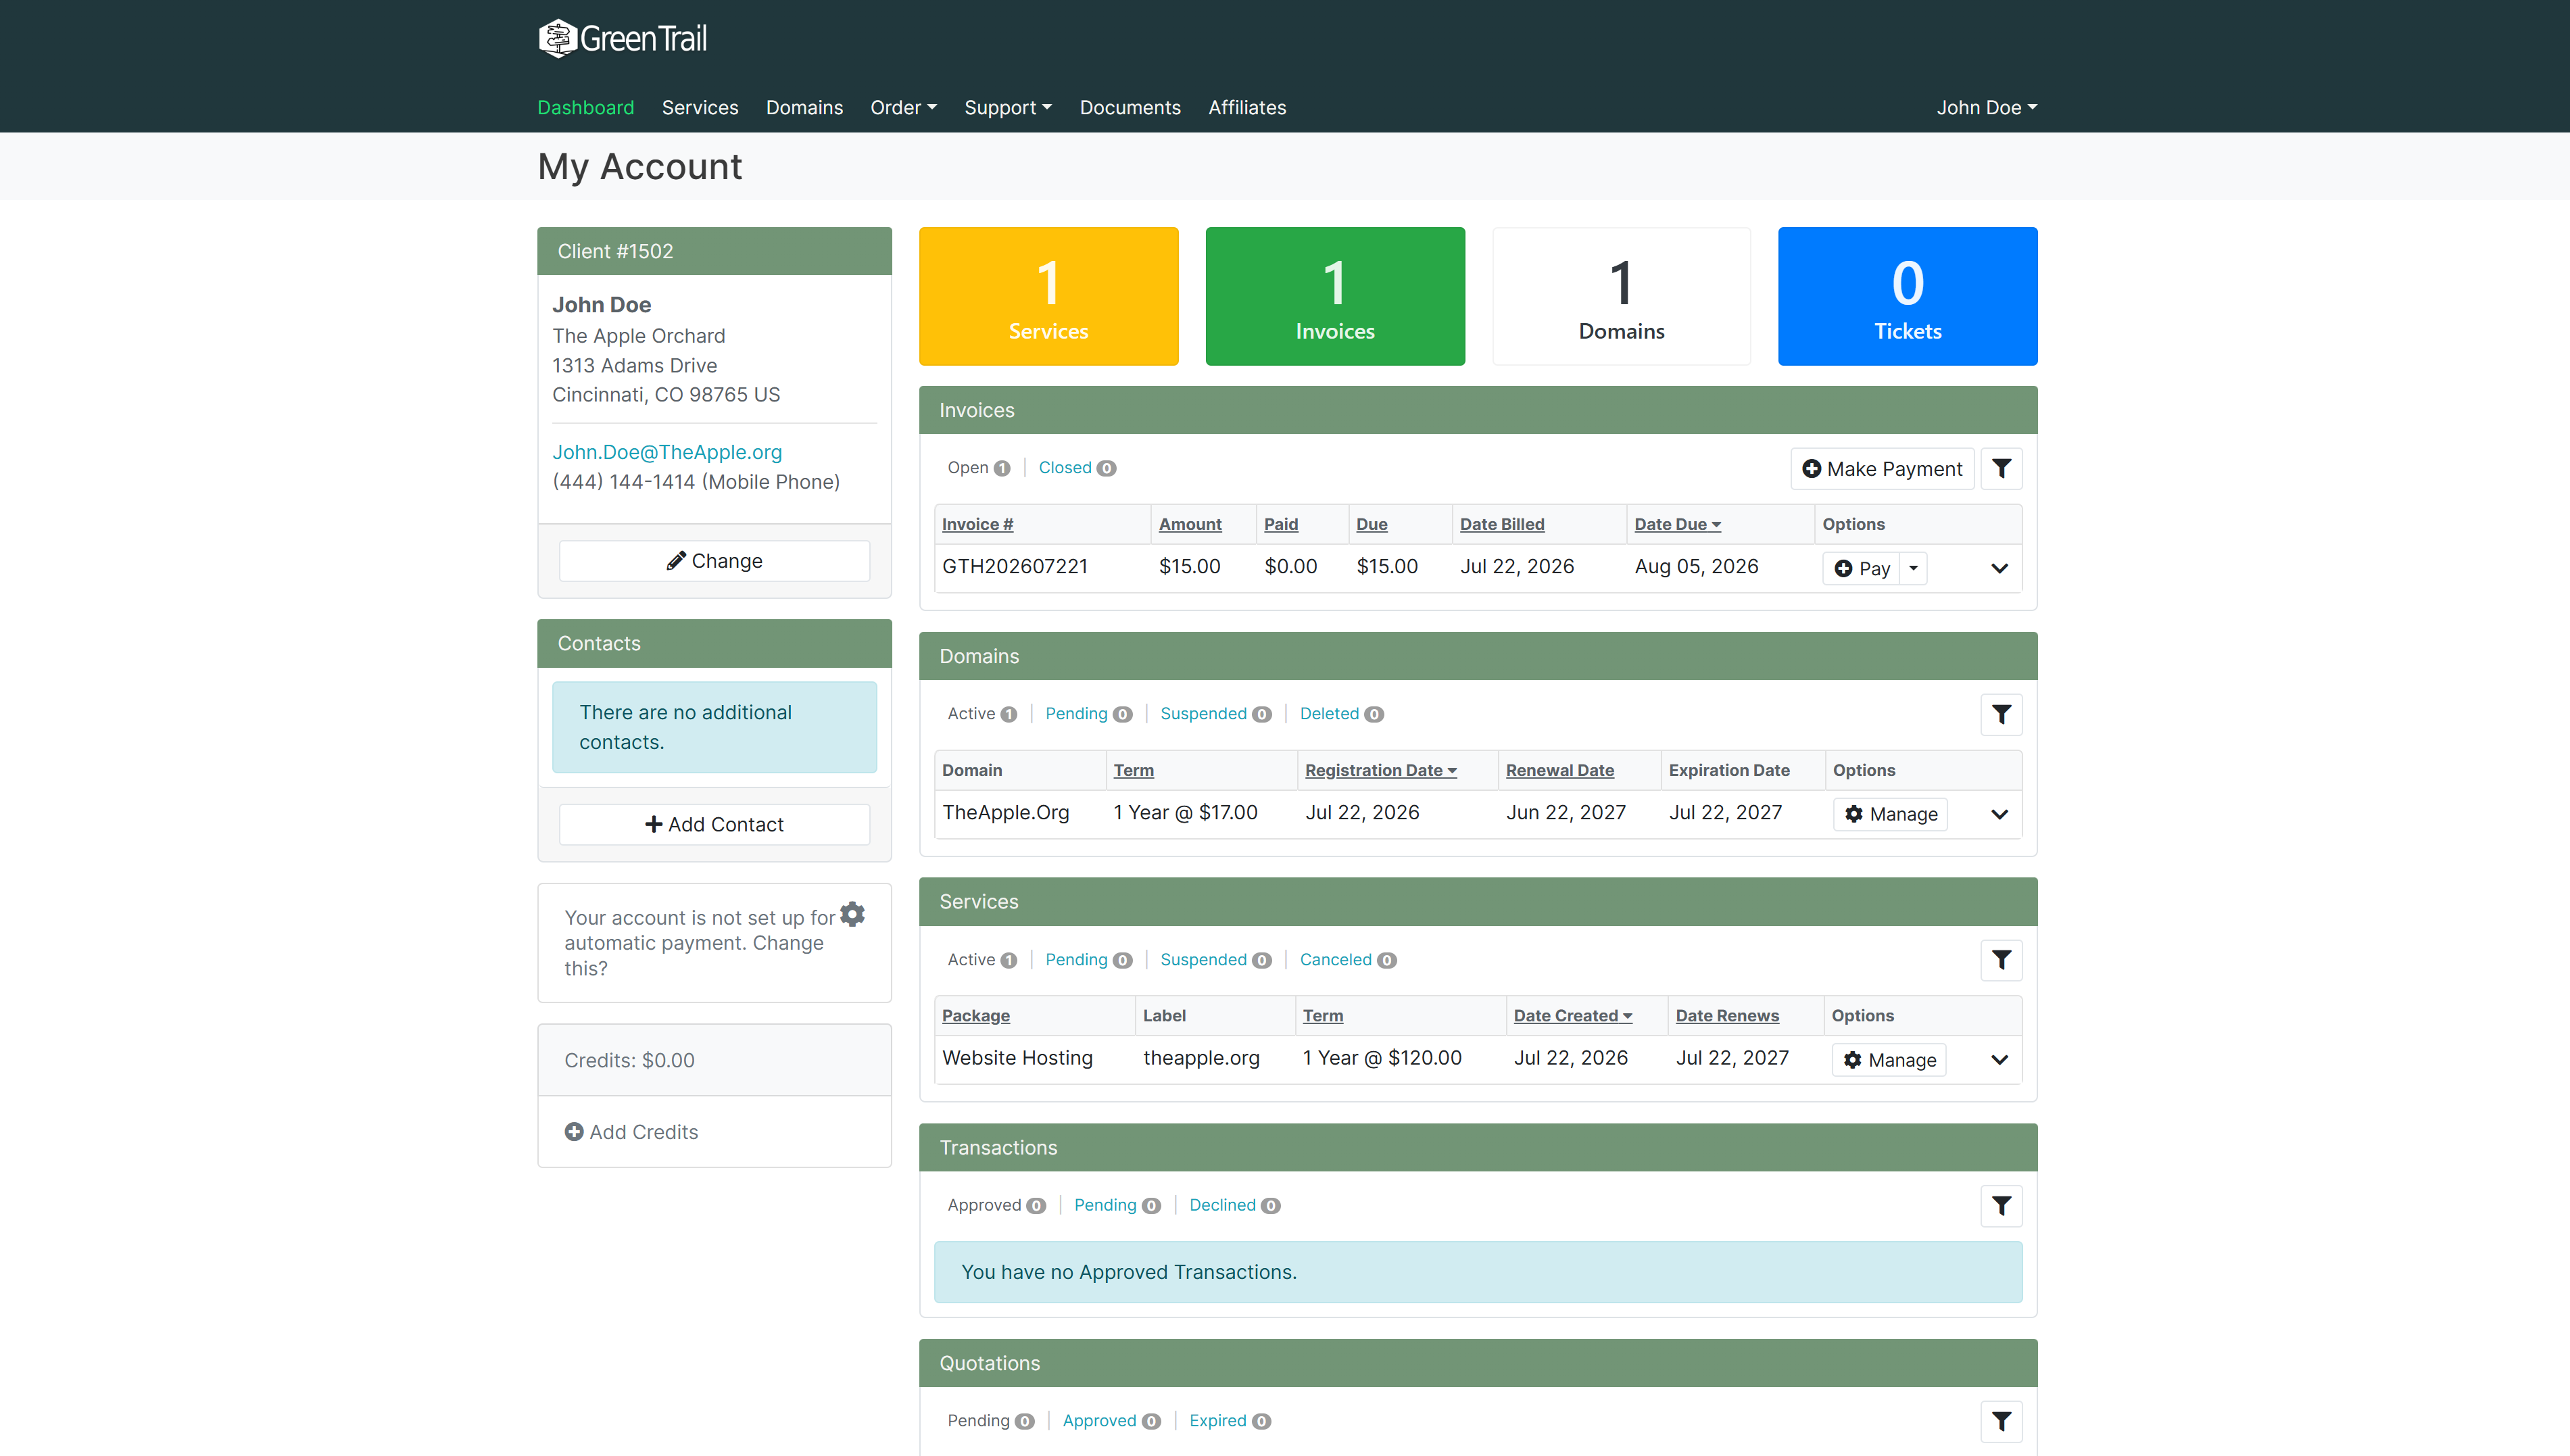Expand Website Hosting service row
Screen dimensions: 2570x1456
pyautogui.click(x=1999, y=1060)
